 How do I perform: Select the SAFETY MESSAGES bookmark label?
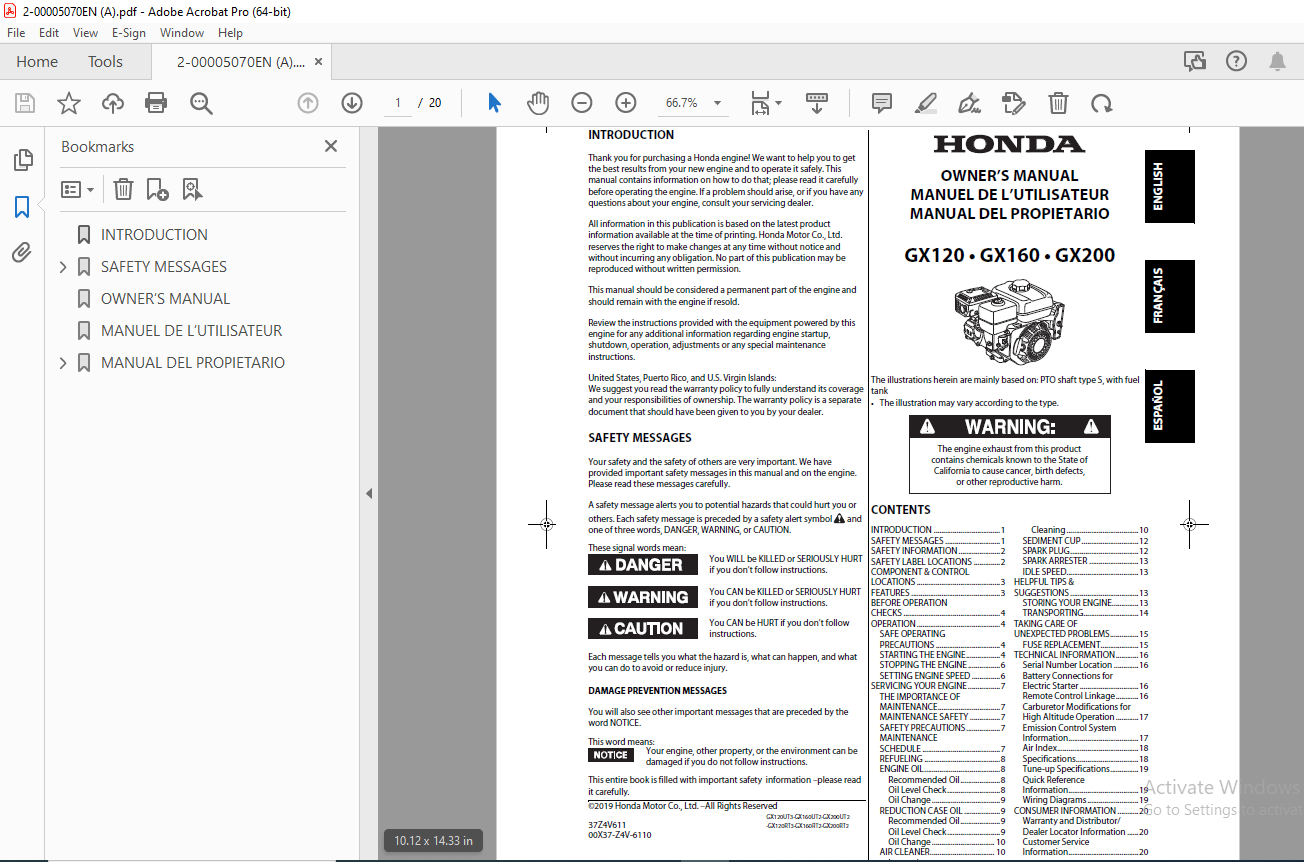pos(164,267)
